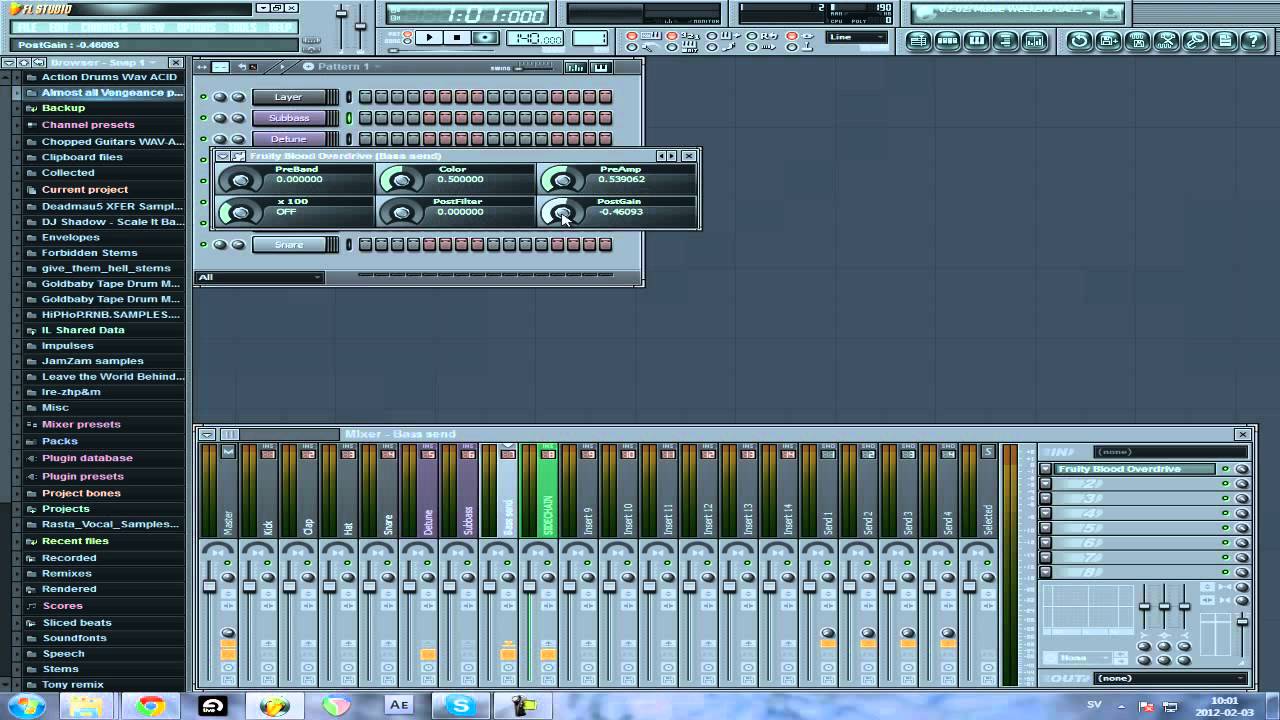Open Fruity Blood Overdrive plugin options arrow
Viewport: 1280px width, 720px height.
pos(222,156)
